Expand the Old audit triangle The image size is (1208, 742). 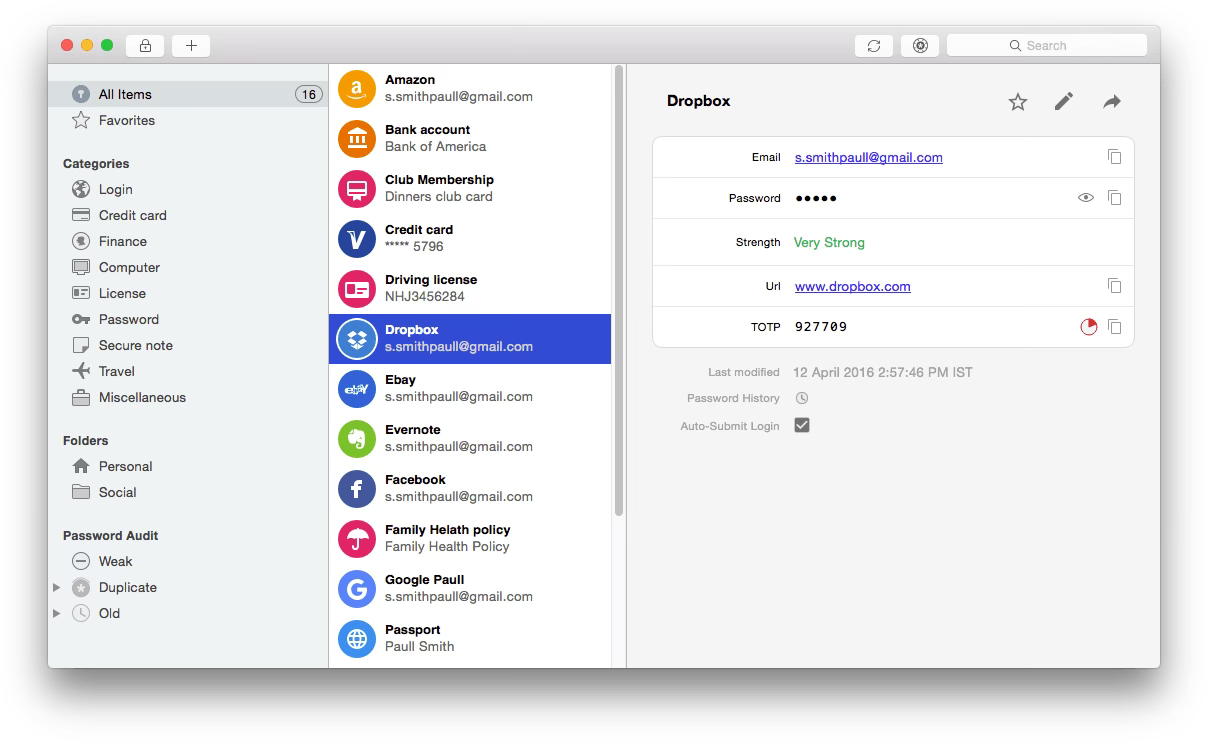(57, 613)
